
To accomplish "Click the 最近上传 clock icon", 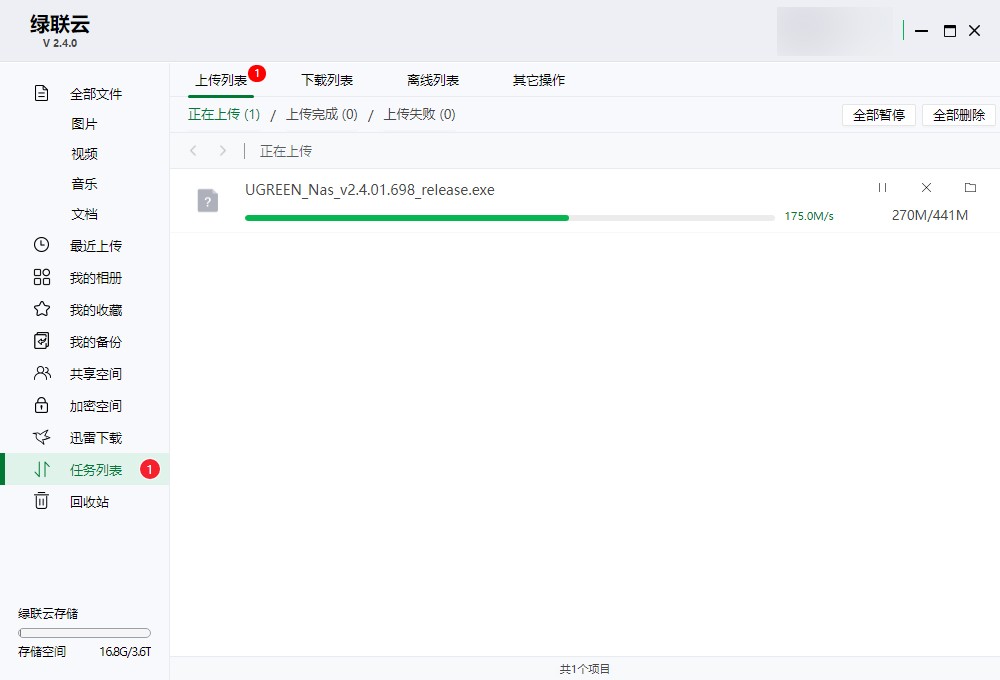I will [x=41, y=245].
